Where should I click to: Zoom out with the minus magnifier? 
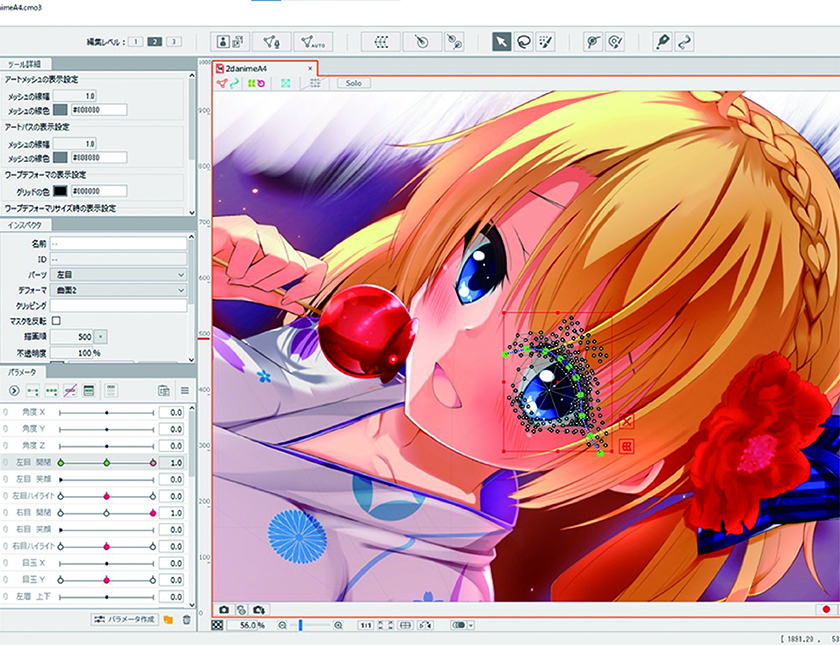282,625
